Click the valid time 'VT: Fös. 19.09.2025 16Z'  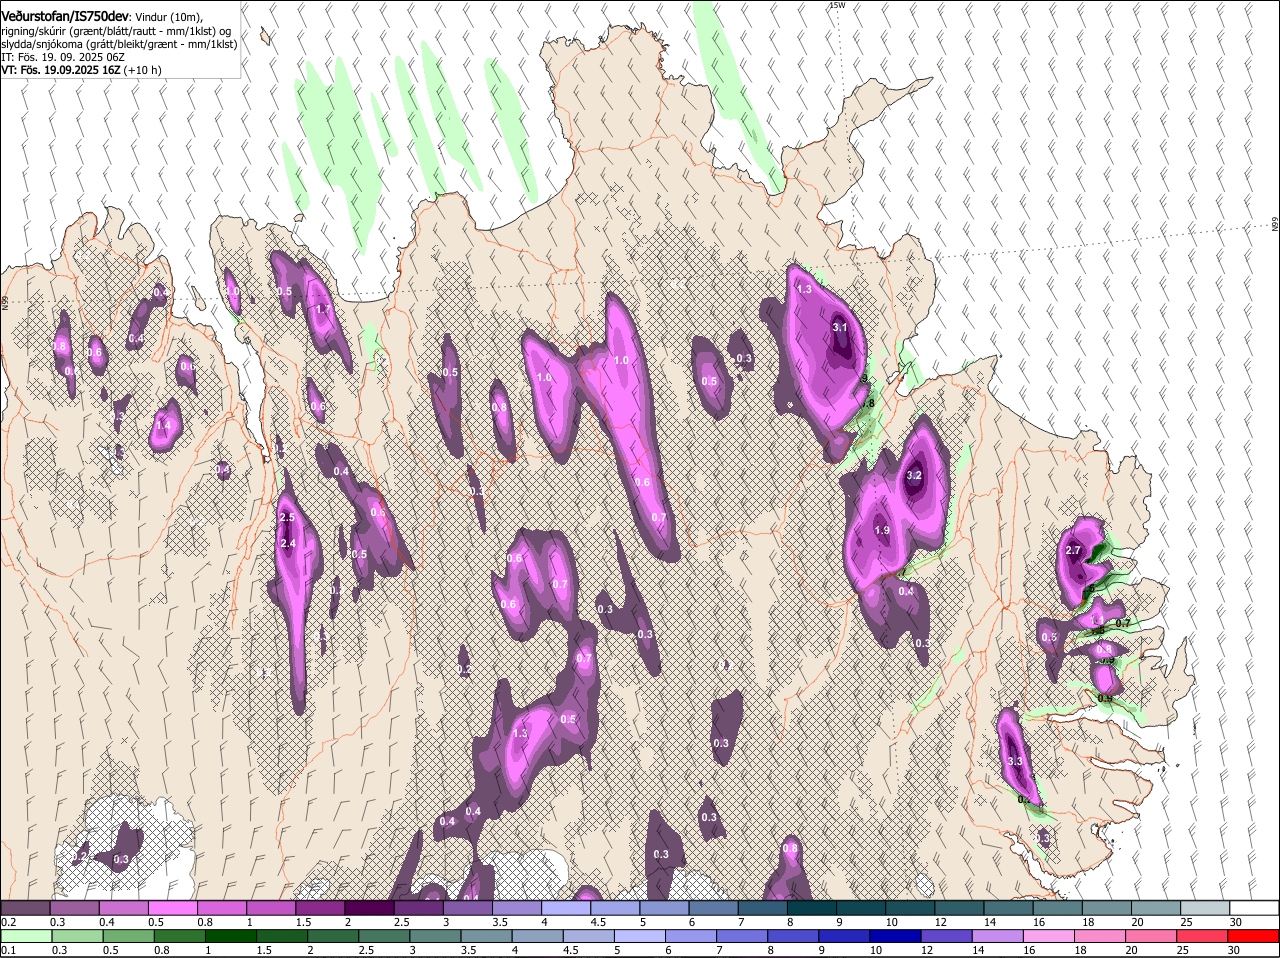tap(61, 70)
